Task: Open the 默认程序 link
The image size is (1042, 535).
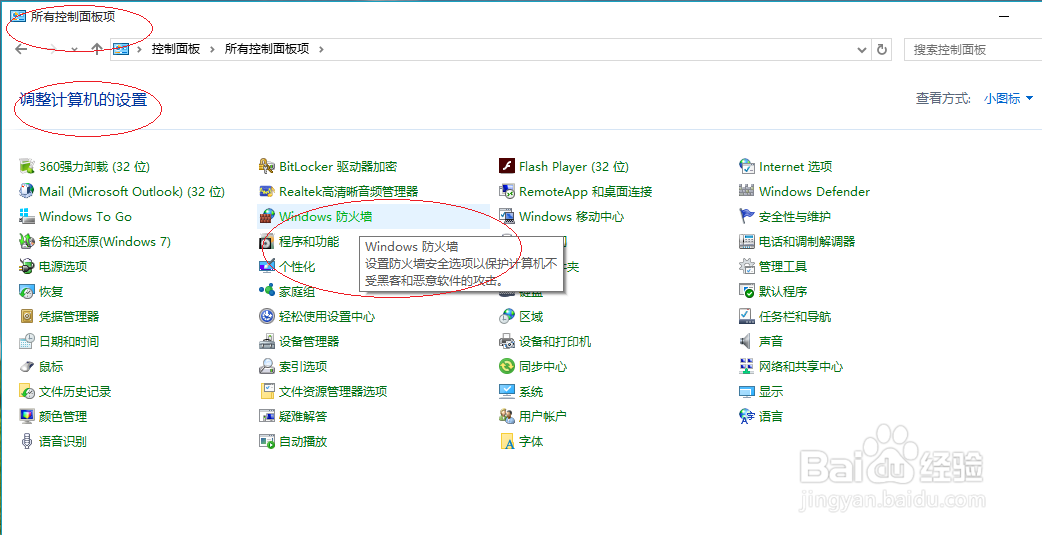Action: pyautogui.click(x=783, y=291)
